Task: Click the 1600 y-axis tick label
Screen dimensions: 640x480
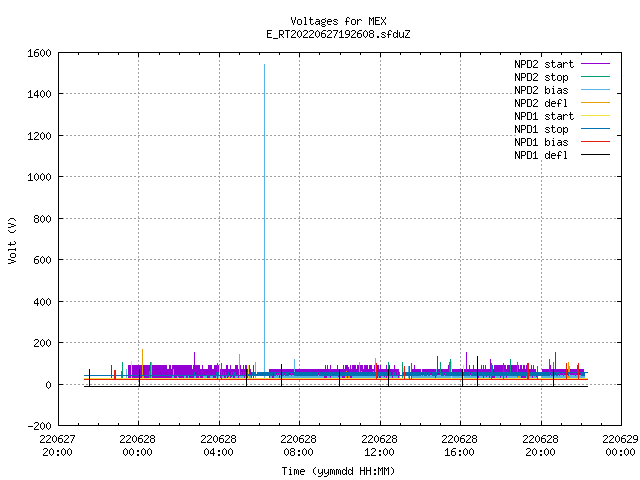Action: coord(39,53)
